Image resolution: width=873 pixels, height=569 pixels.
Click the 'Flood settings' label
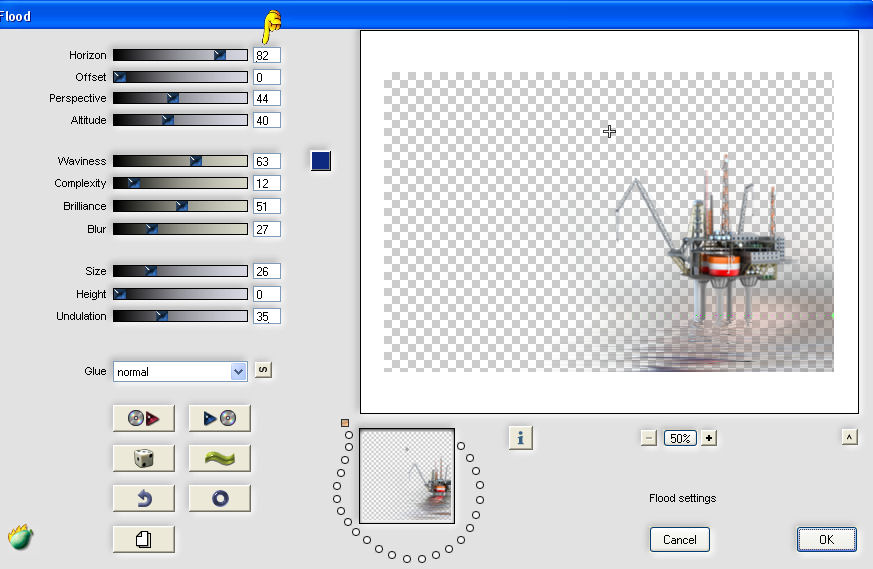point(683,498)
